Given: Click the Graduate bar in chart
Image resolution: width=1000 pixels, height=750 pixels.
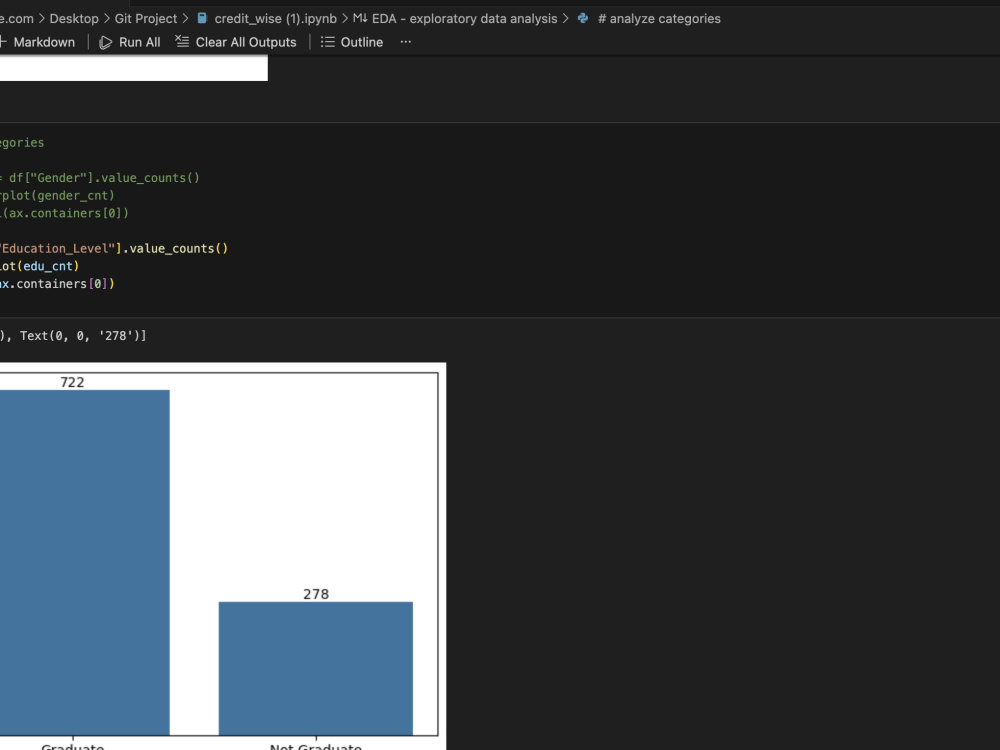Looking at the screenshot, I should tap(85, 562).
